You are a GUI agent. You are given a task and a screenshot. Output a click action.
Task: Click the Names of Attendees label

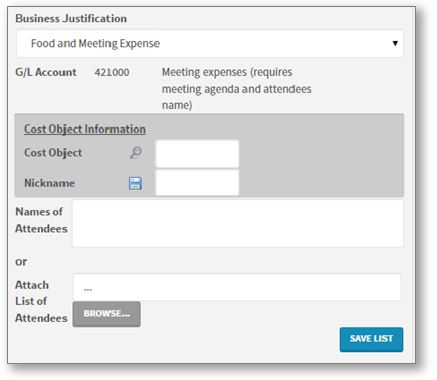click(x=41, y=220)
